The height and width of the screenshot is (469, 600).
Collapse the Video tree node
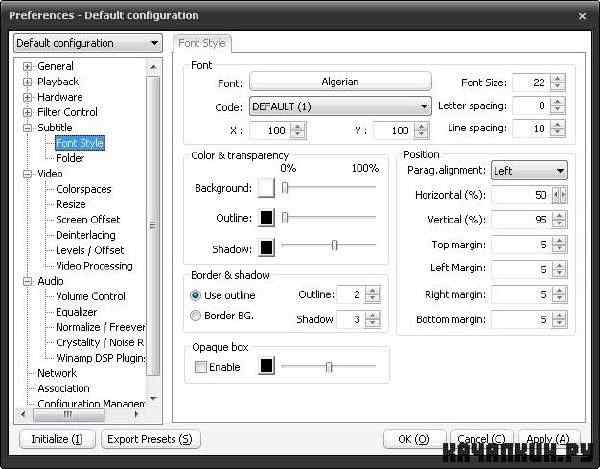coord(27,174)
